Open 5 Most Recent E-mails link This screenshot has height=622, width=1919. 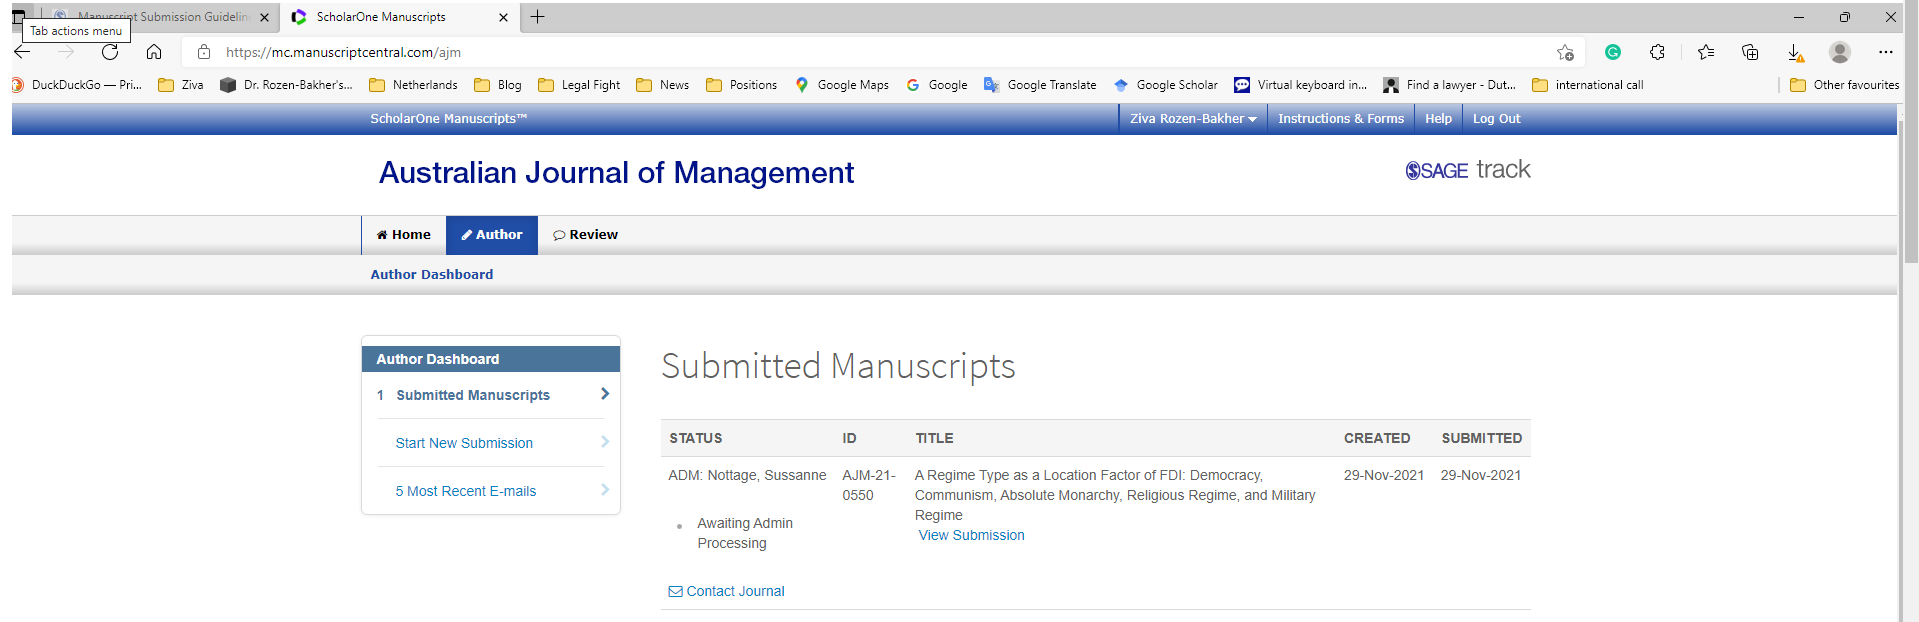(x=466, y=491)
